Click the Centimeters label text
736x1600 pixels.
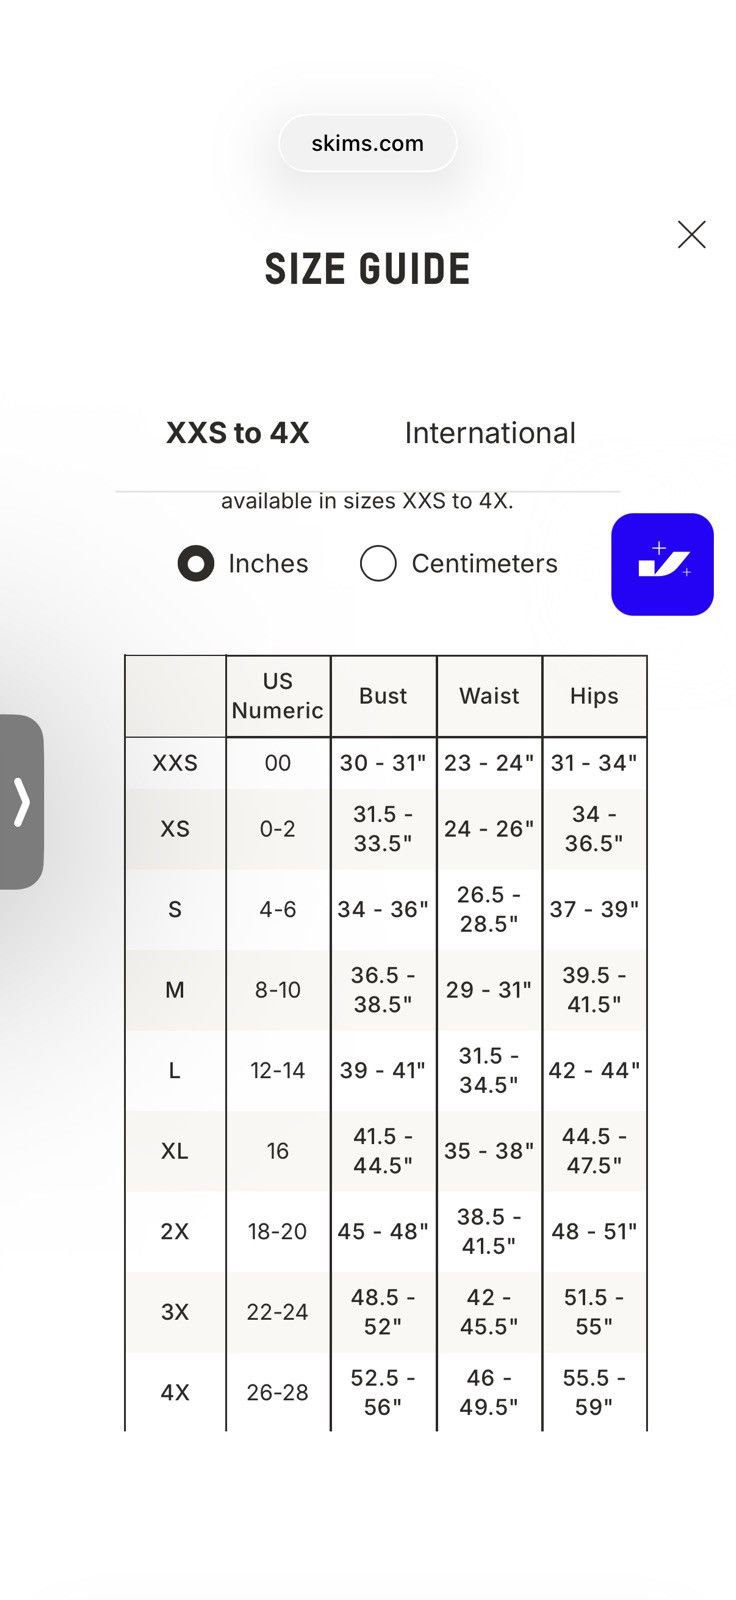[485, 564]
